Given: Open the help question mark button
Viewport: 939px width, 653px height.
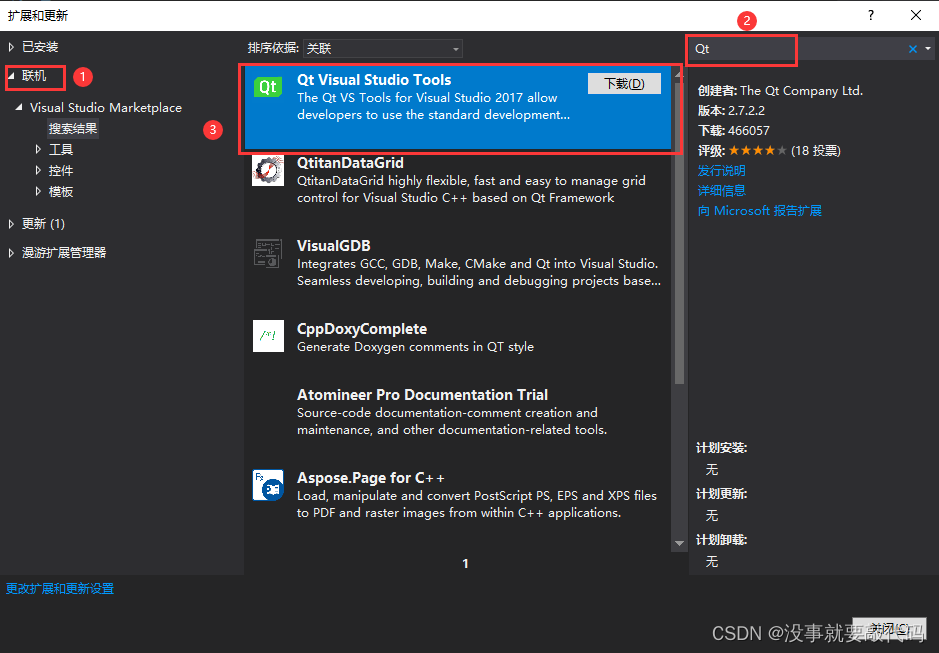Looking at the screenshot, I should coord(871,15).
